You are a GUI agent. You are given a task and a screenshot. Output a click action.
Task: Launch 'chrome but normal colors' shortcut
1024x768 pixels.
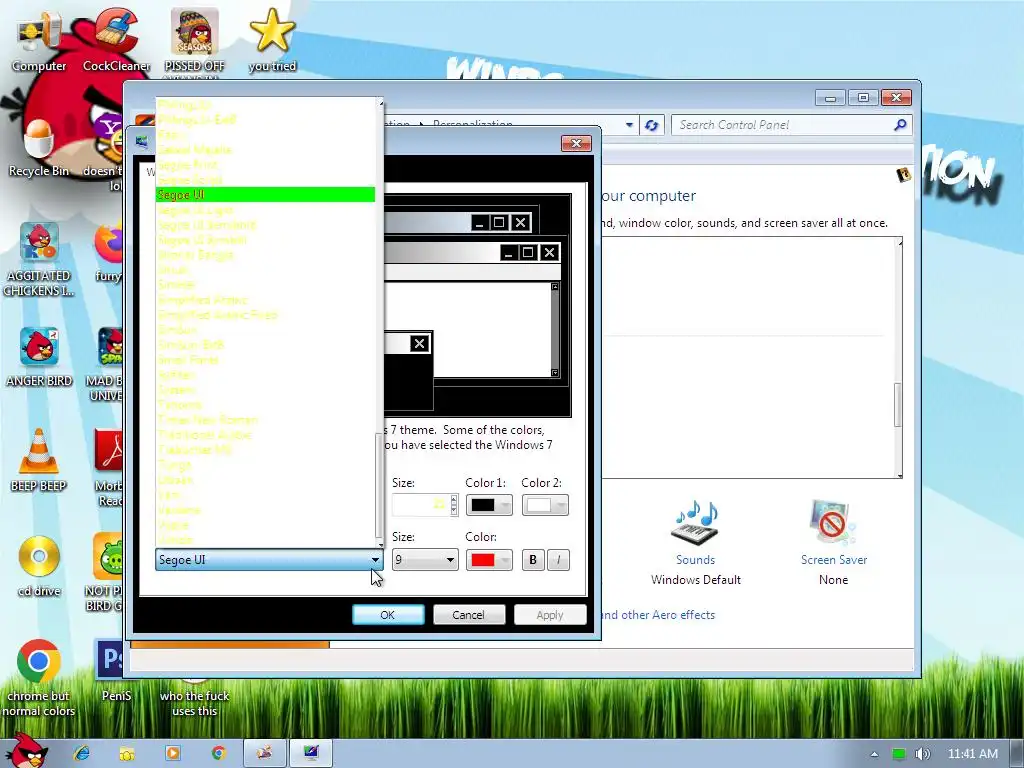pyautogui.click(x=39, y=678)
